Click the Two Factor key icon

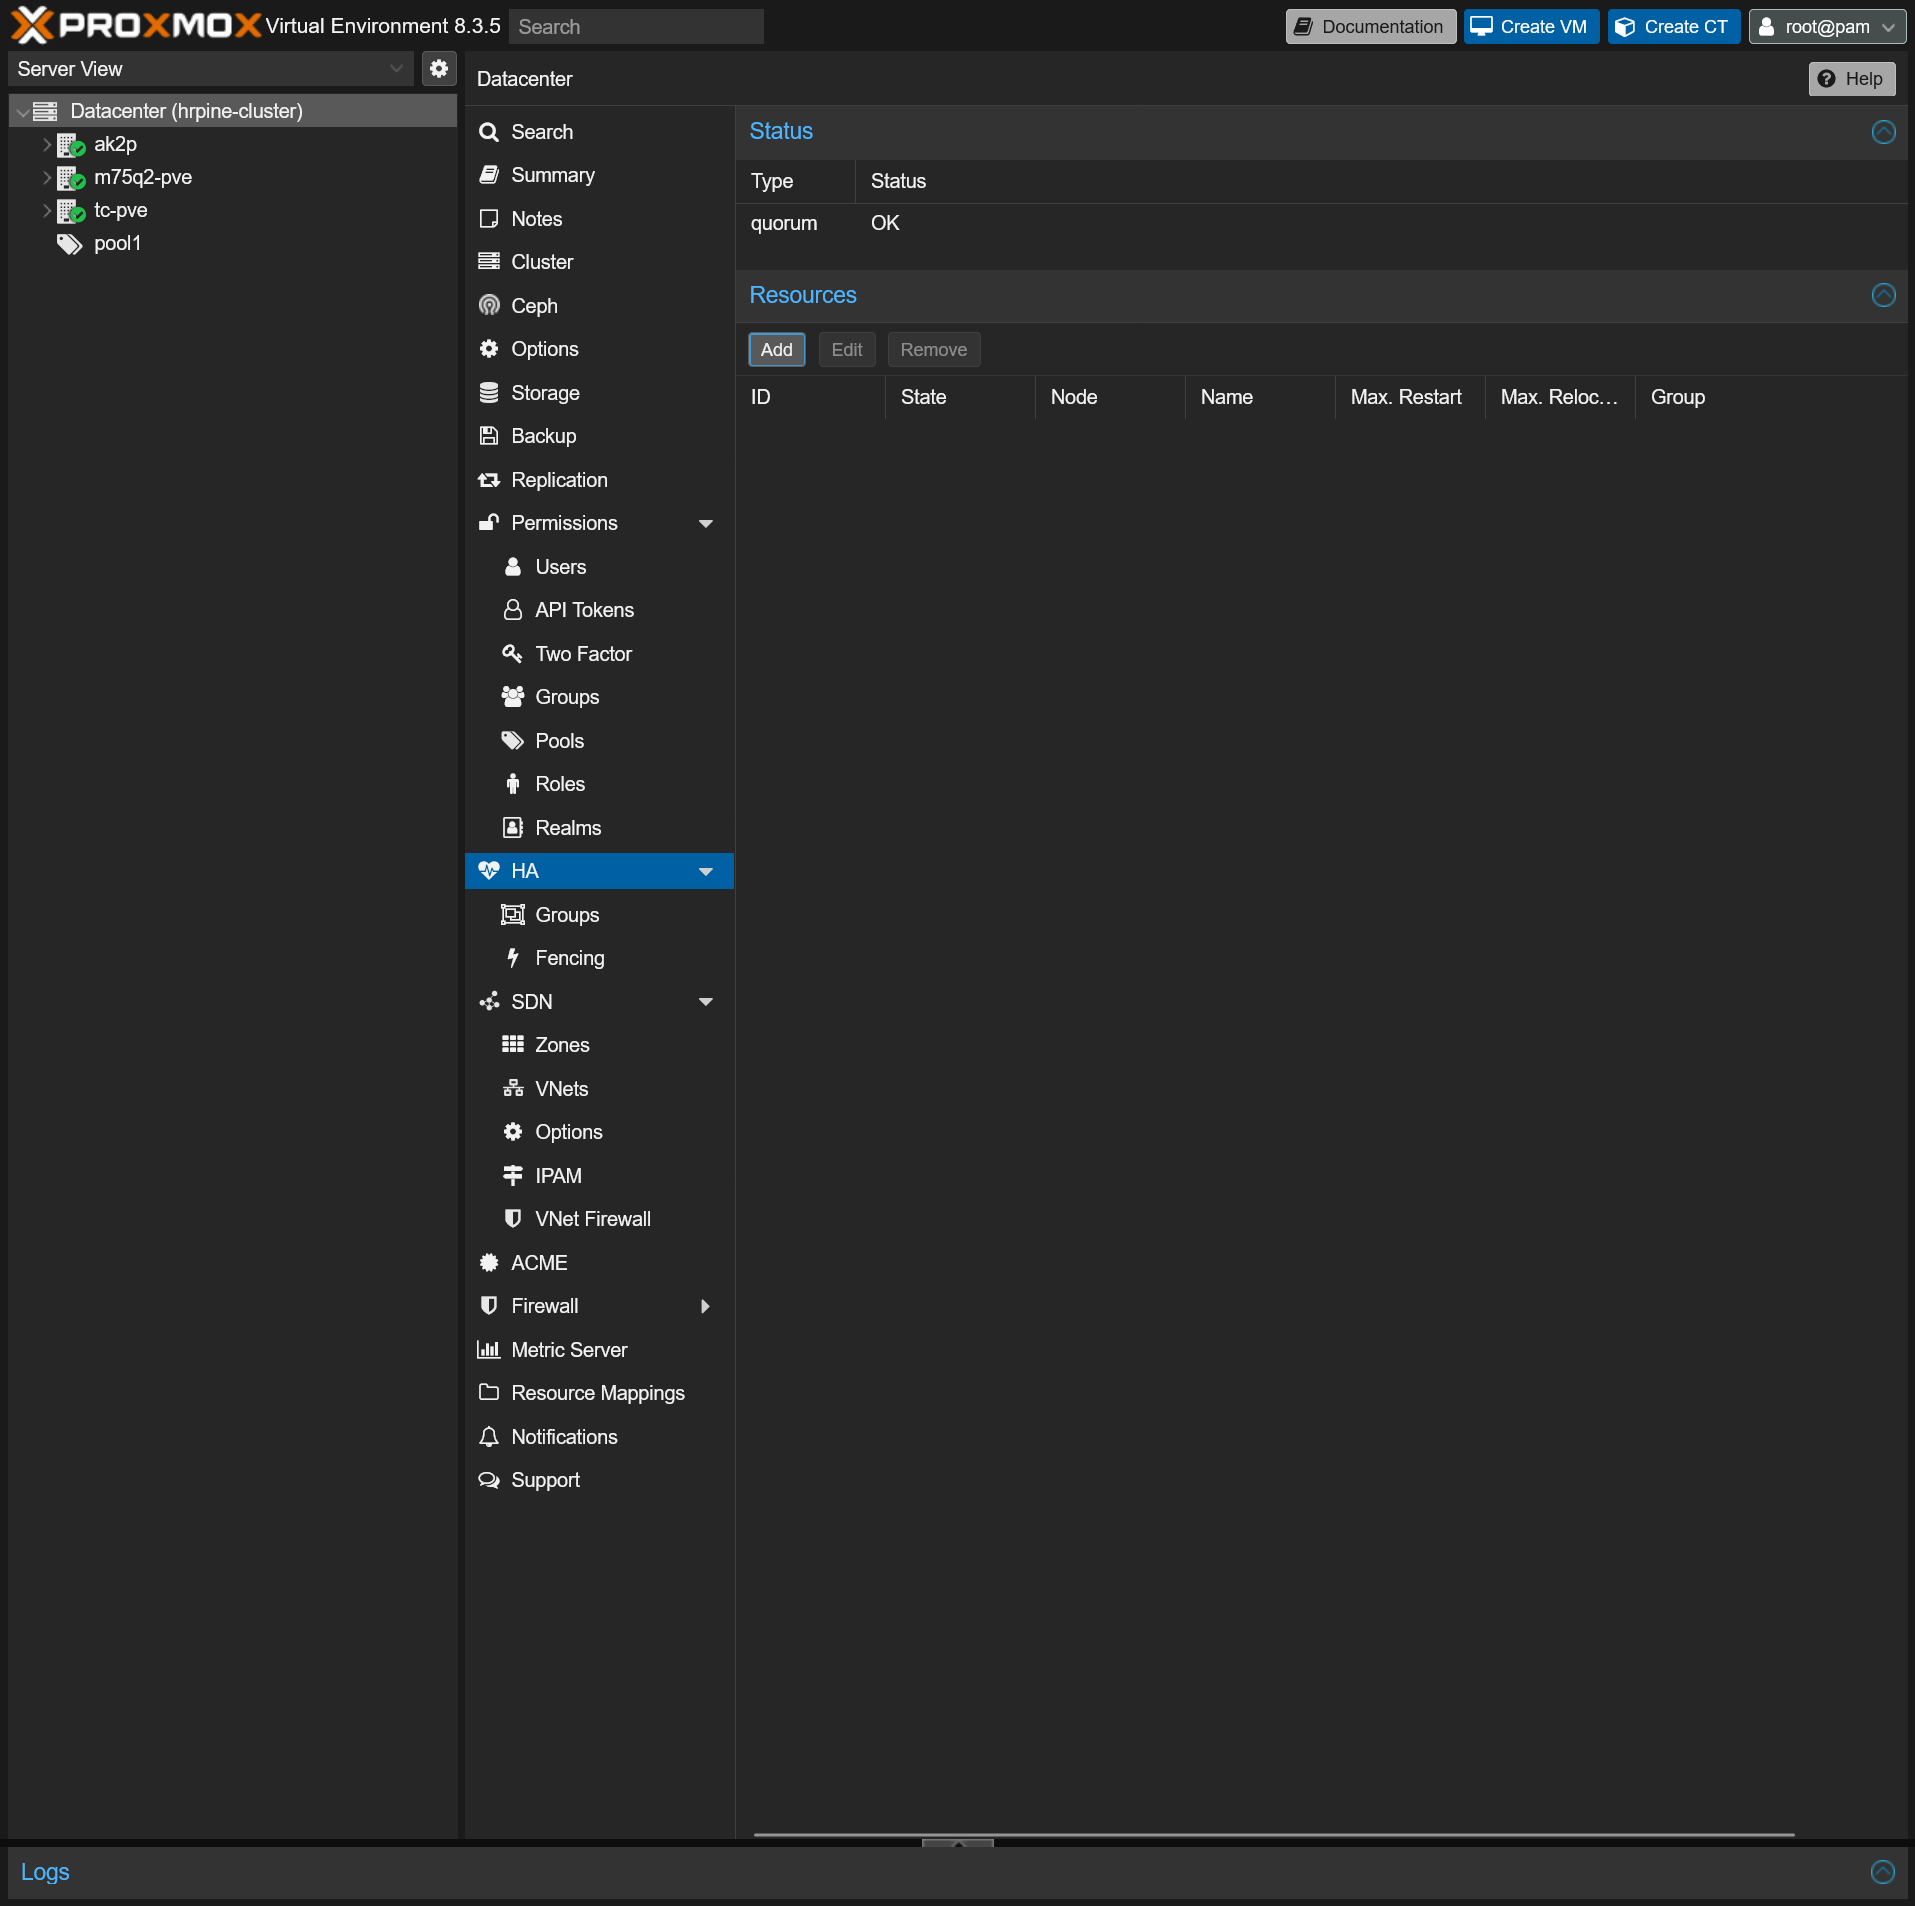[513, 654]
